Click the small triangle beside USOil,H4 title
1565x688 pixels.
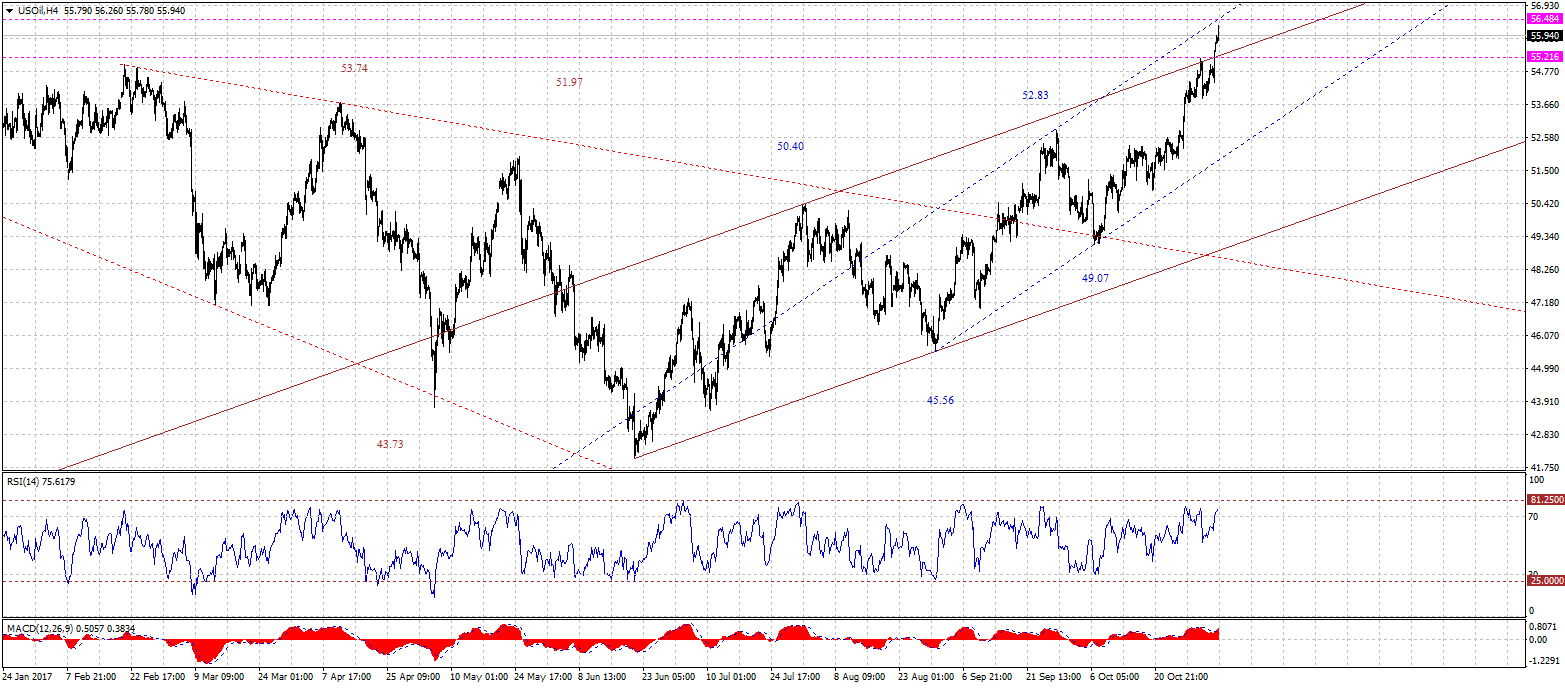pyautogui.click(x=9, y=10)
